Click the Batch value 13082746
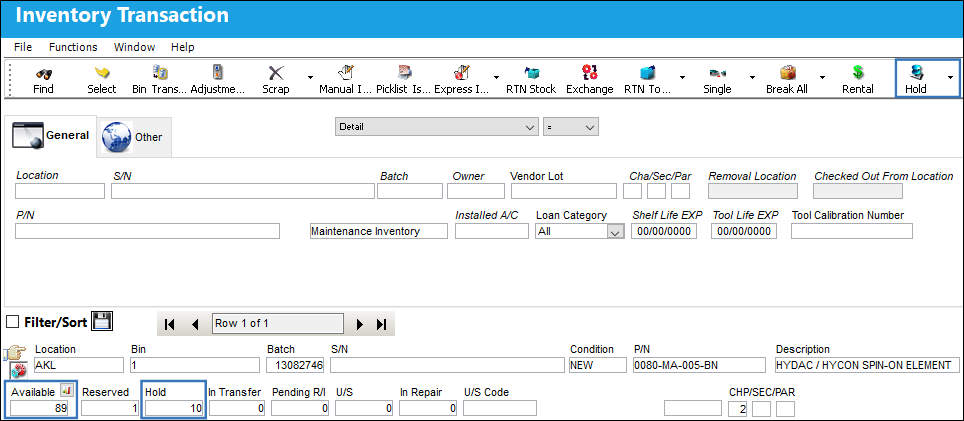The height and width of the screenshot is (421, 964). click(295, 365)
